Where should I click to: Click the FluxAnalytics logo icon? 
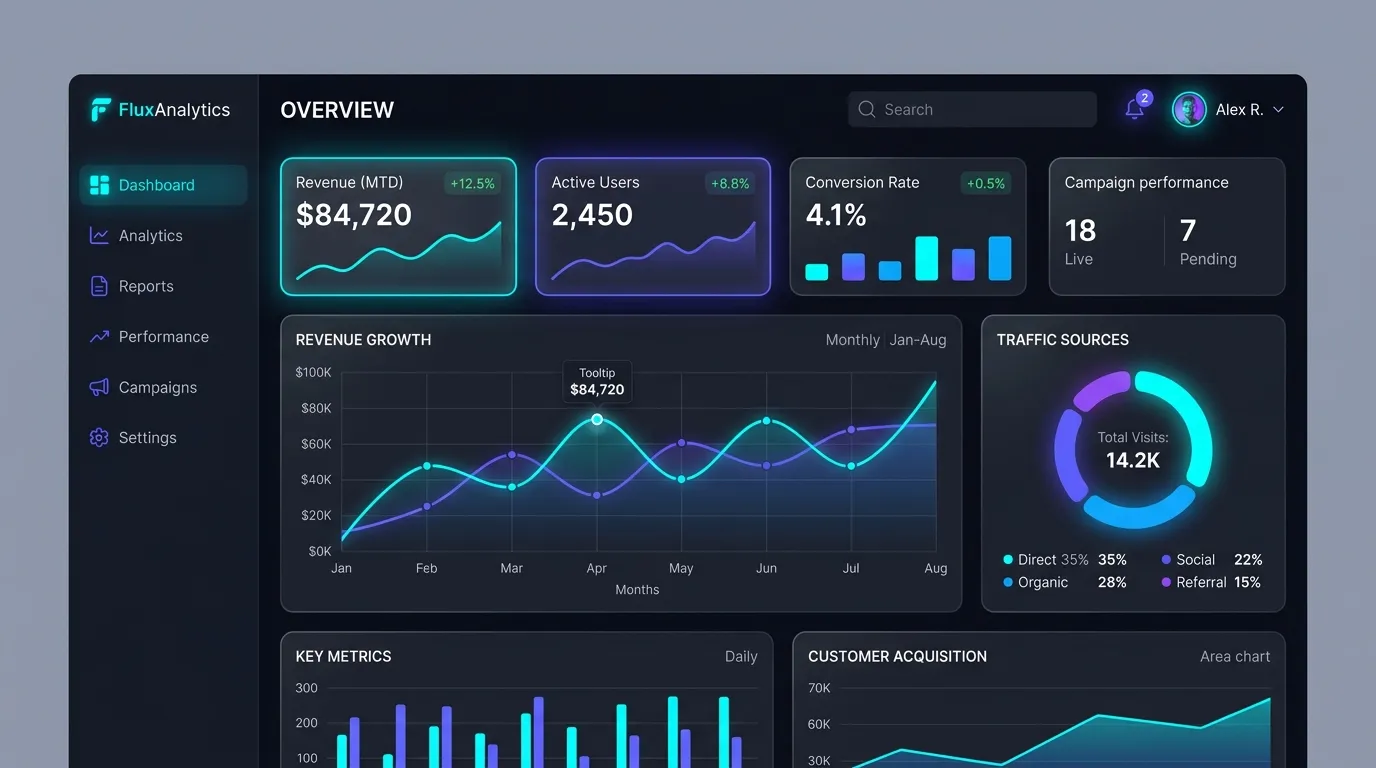(x=100, y=110)
